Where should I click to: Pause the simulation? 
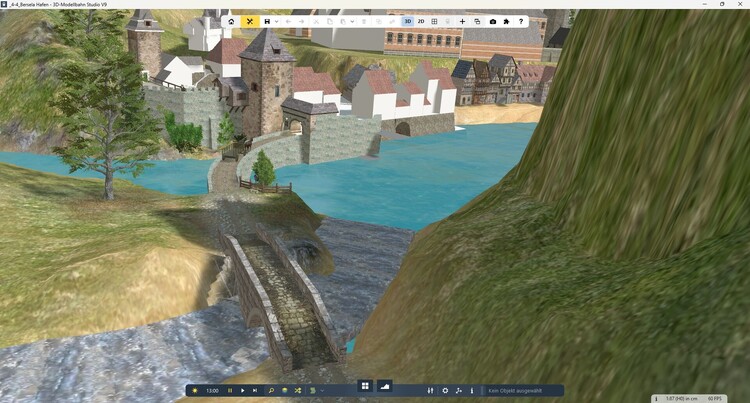[x=230, y=390]
